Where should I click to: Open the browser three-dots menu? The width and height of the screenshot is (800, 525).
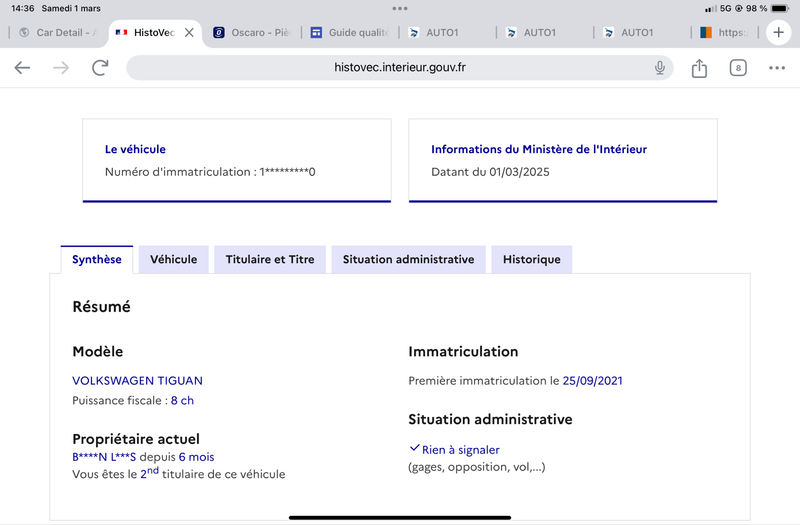pyautogui.click(x=777, y=68)
